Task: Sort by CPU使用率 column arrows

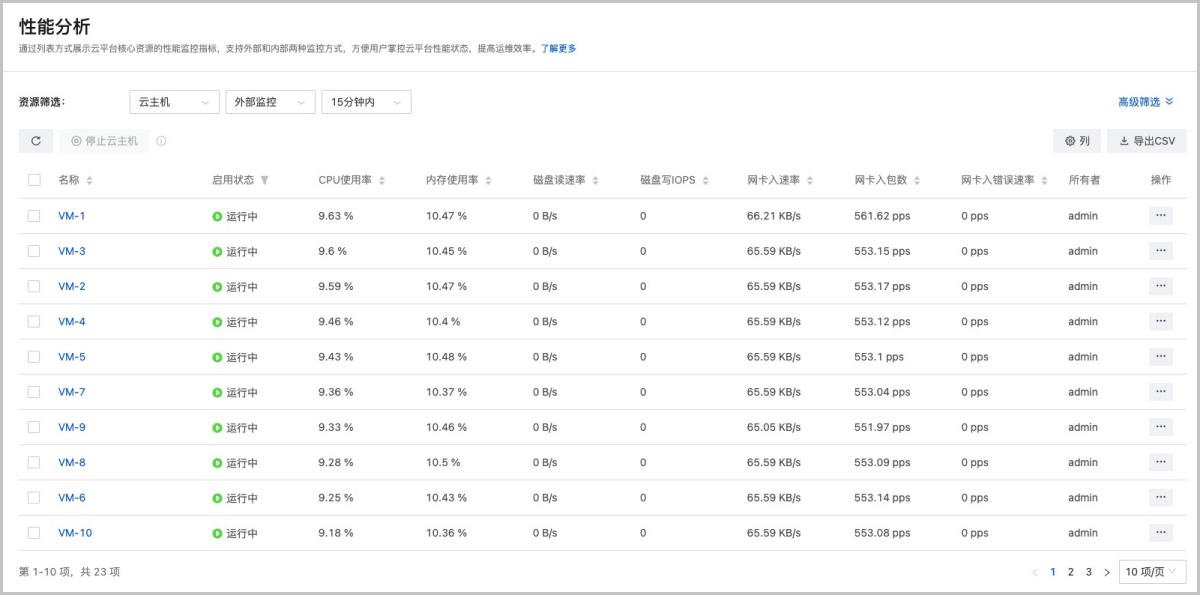Action: (382, 181)
